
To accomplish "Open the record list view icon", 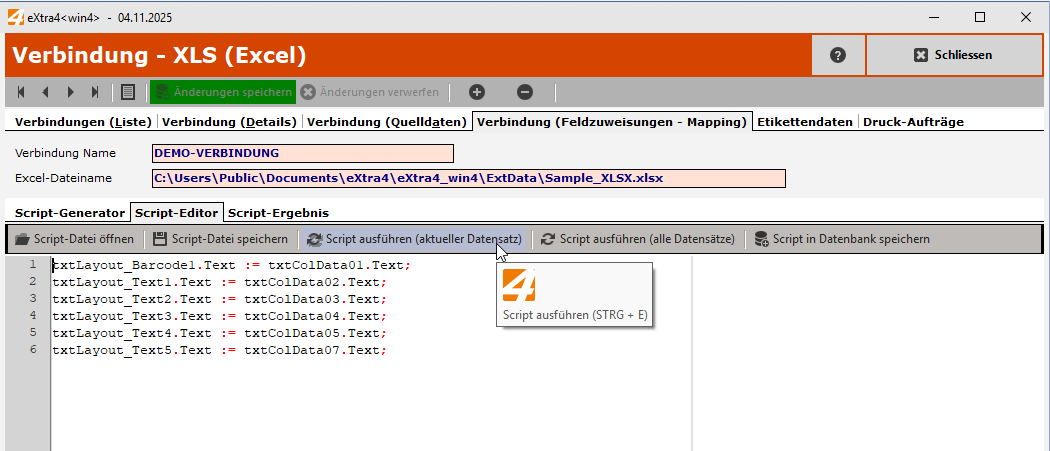I will coord(128,92).
